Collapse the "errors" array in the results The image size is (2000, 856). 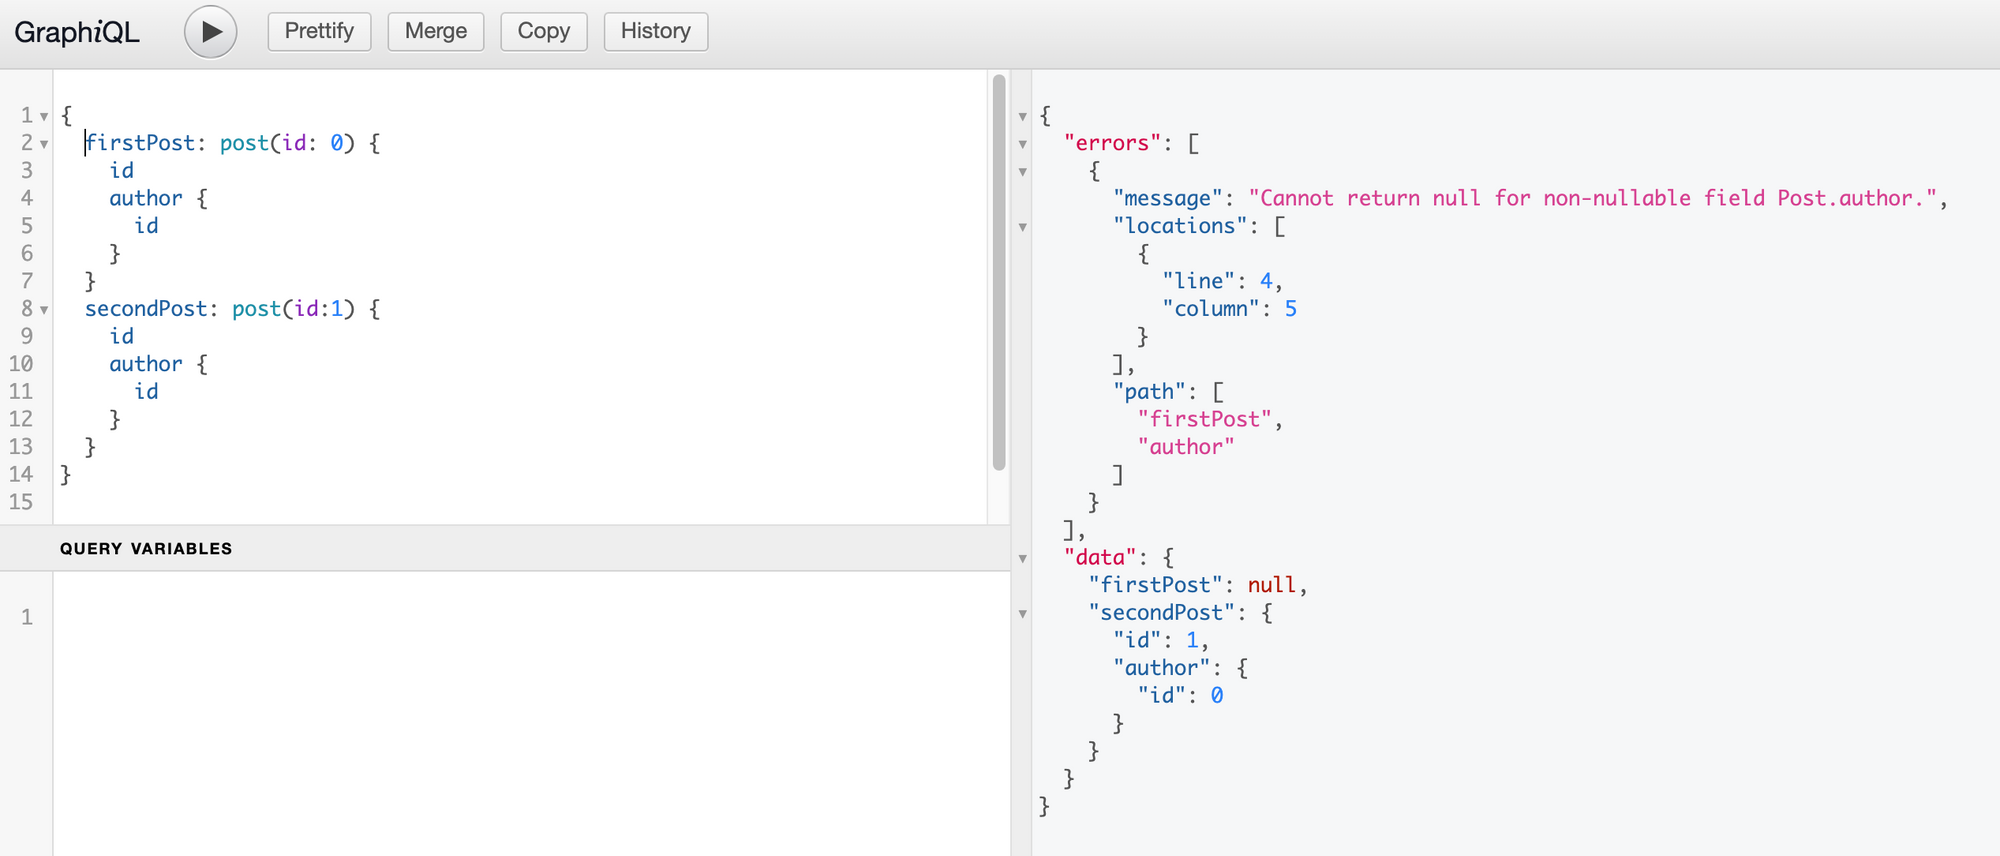tap(1022, 144)
